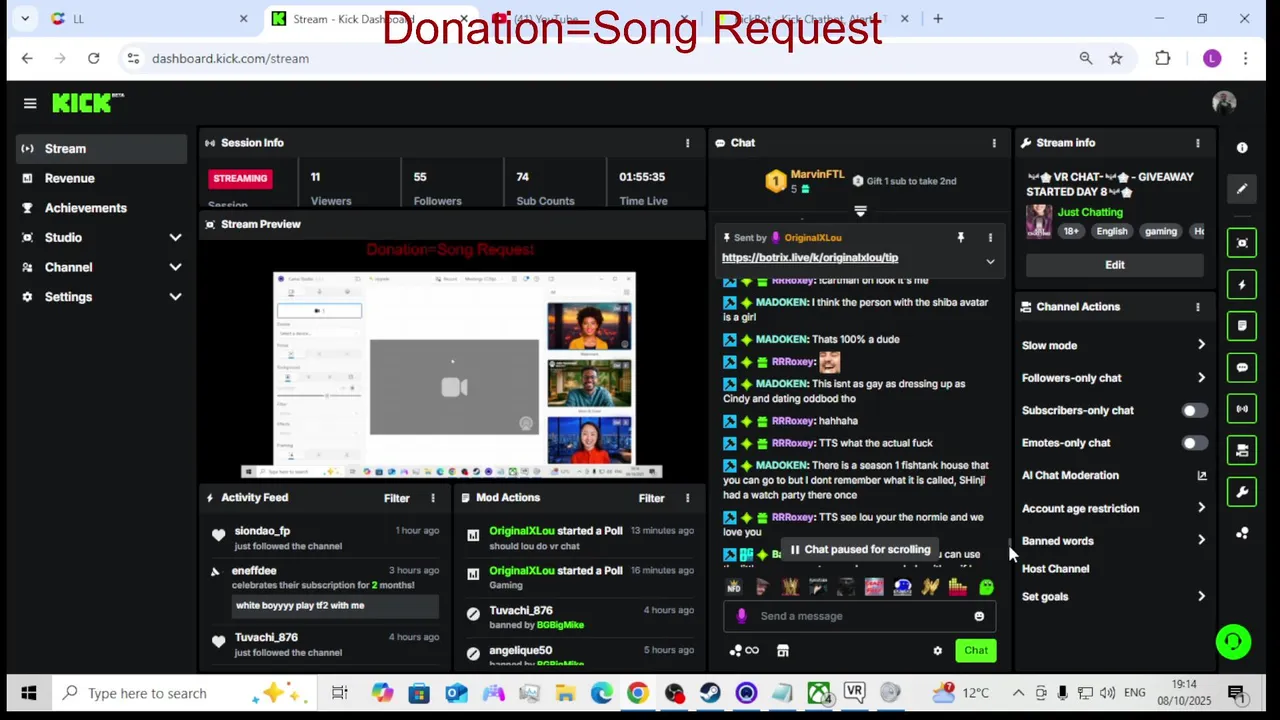
Task: Open Account age restriction options
Action: pyautogui.click(x=1114, y=508)
